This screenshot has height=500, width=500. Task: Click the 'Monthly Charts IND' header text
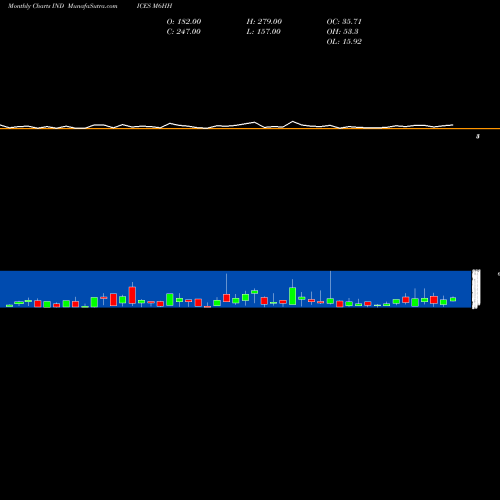(x=36, y=6)
